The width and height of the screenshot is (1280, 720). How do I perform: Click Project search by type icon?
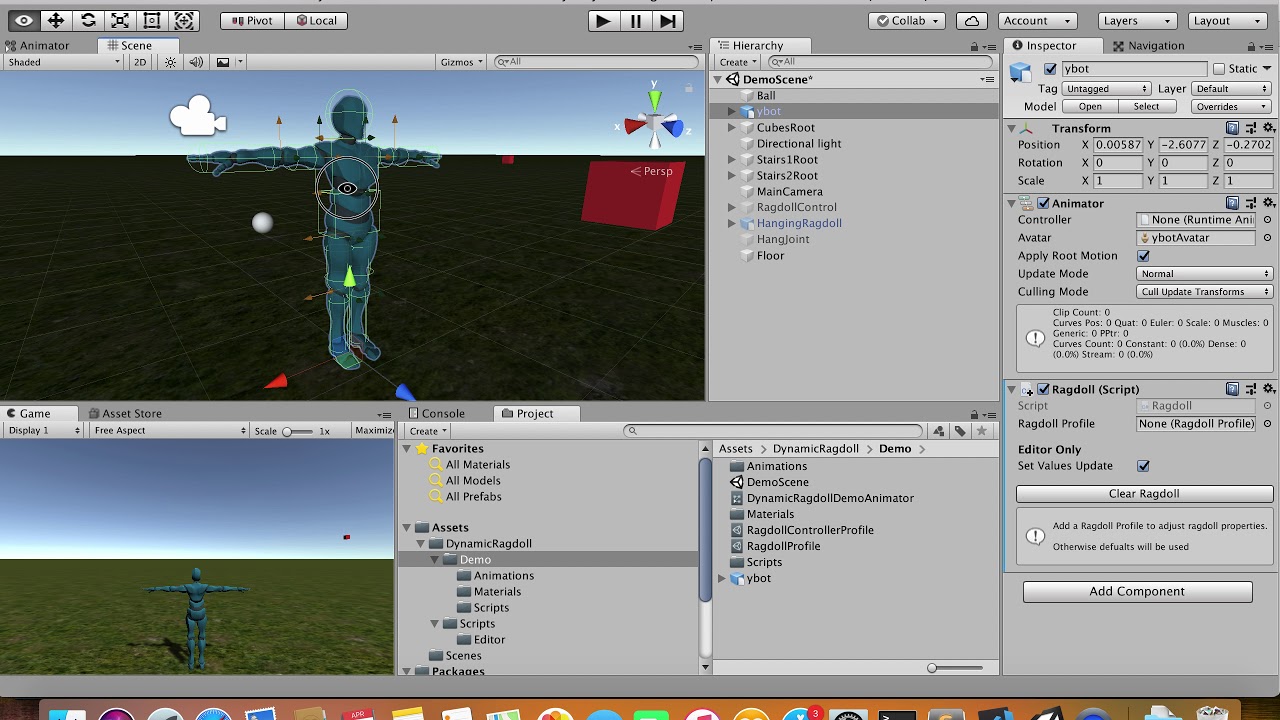click(938, 431)
